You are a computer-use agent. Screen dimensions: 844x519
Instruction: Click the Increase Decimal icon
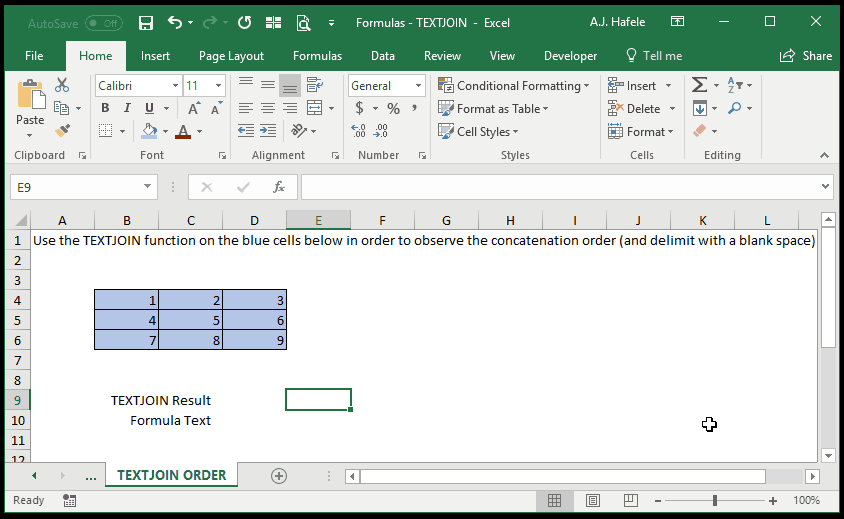(x=358, y=131)
